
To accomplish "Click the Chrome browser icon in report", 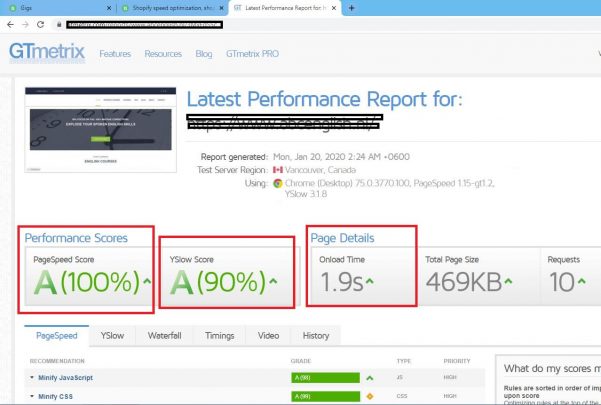I will (278, 183).
